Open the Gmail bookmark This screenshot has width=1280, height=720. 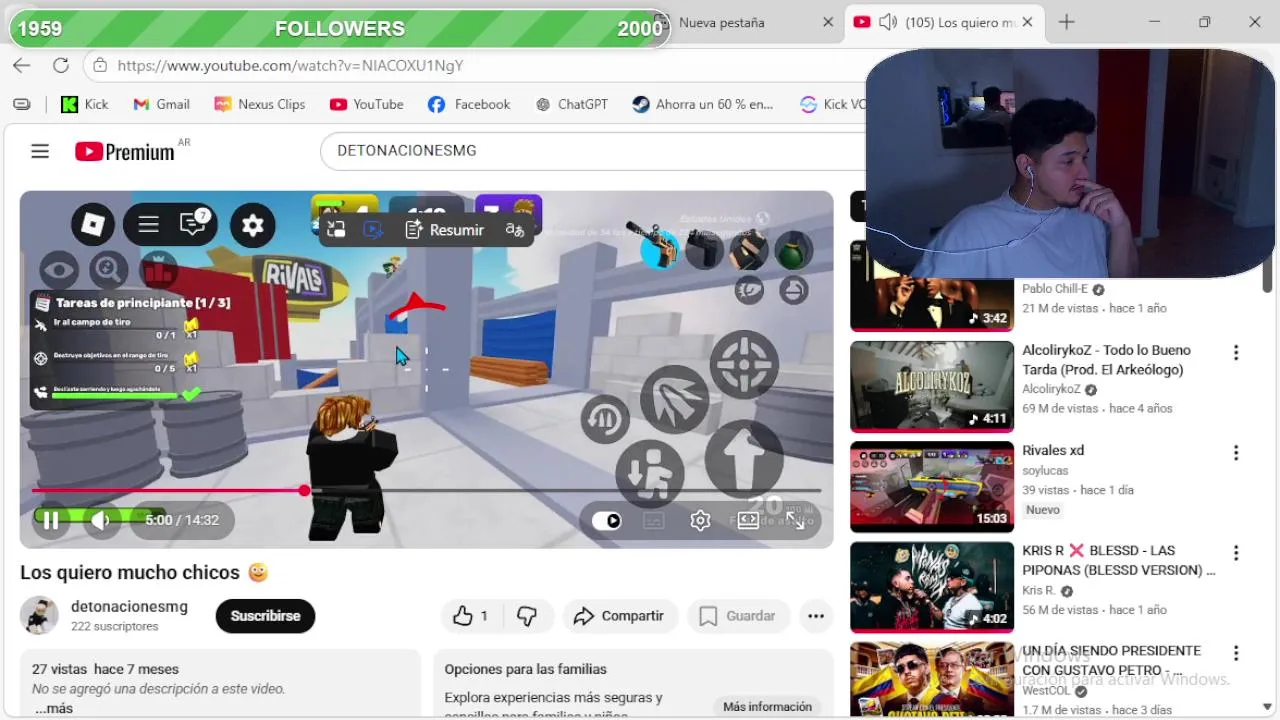(x=161, y=104)
